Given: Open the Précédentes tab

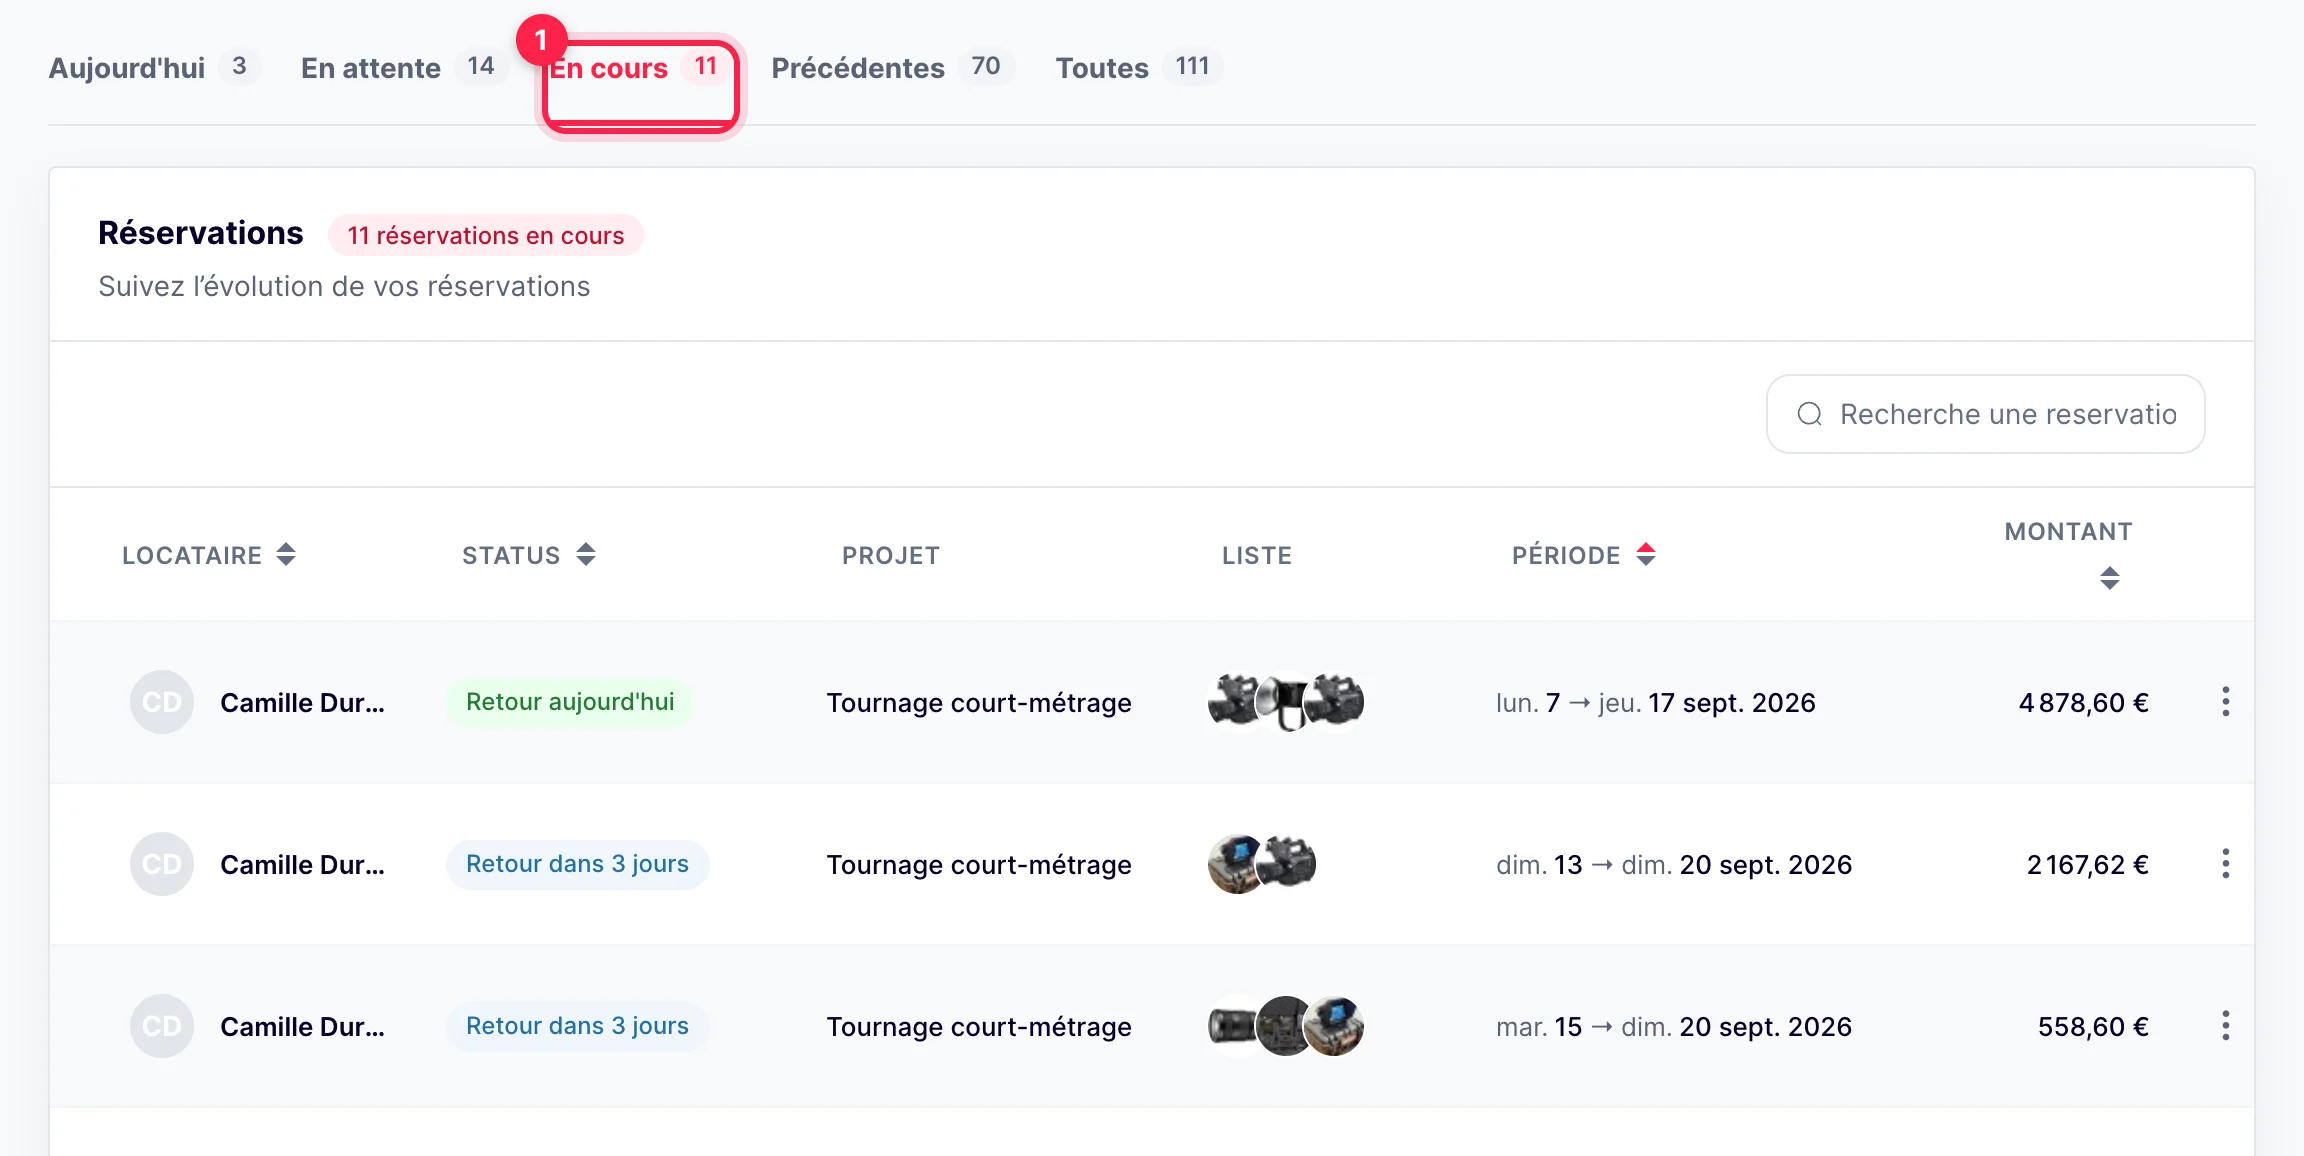Looking at the screenshot, I should tap(892, 68).
